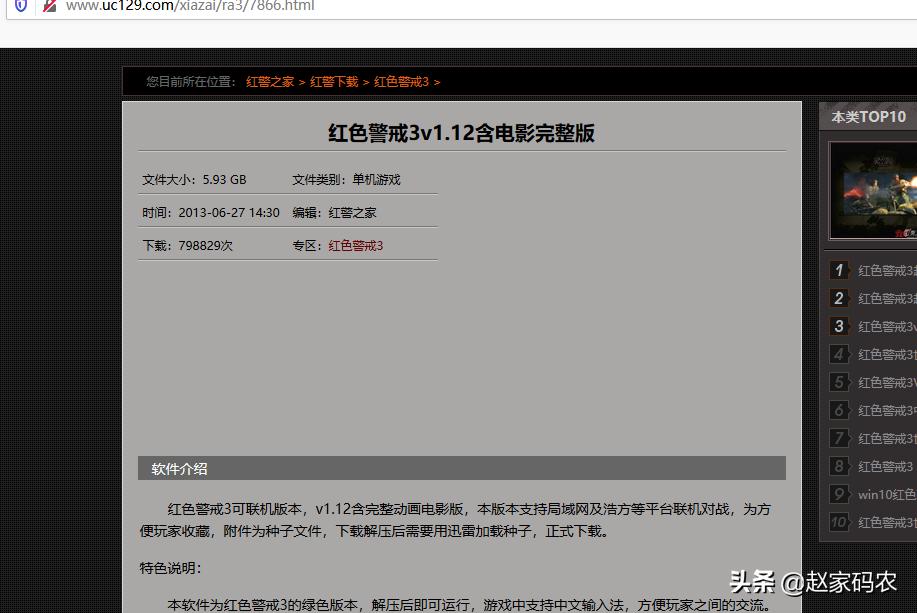
Task: Select the 本类TOP10 sidebar header tab
Action: pyautogui.click(x=868, y=117)
